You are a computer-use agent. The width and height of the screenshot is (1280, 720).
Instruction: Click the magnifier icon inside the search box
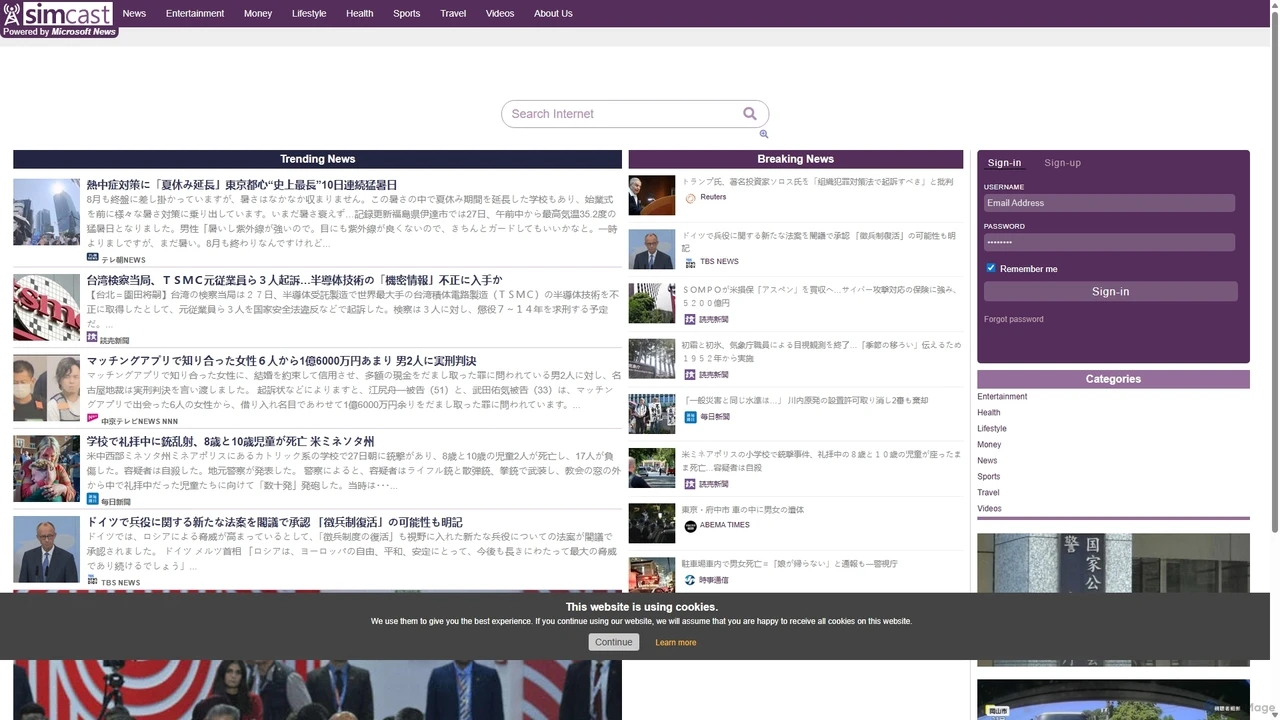pyautogui.click(x=750, y=114)
